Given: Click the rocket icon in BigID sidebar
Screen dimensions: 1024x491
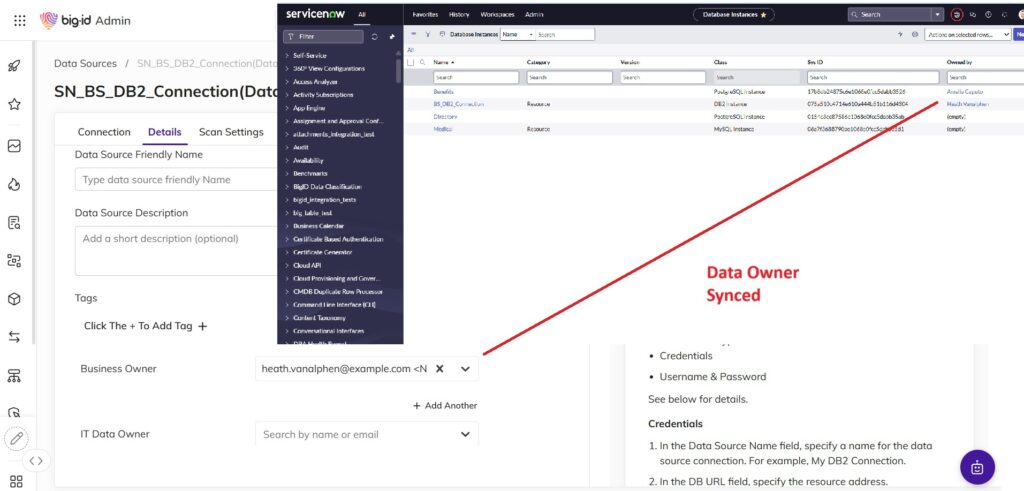Looking at the screenshot, I should (x=14, y=66).
